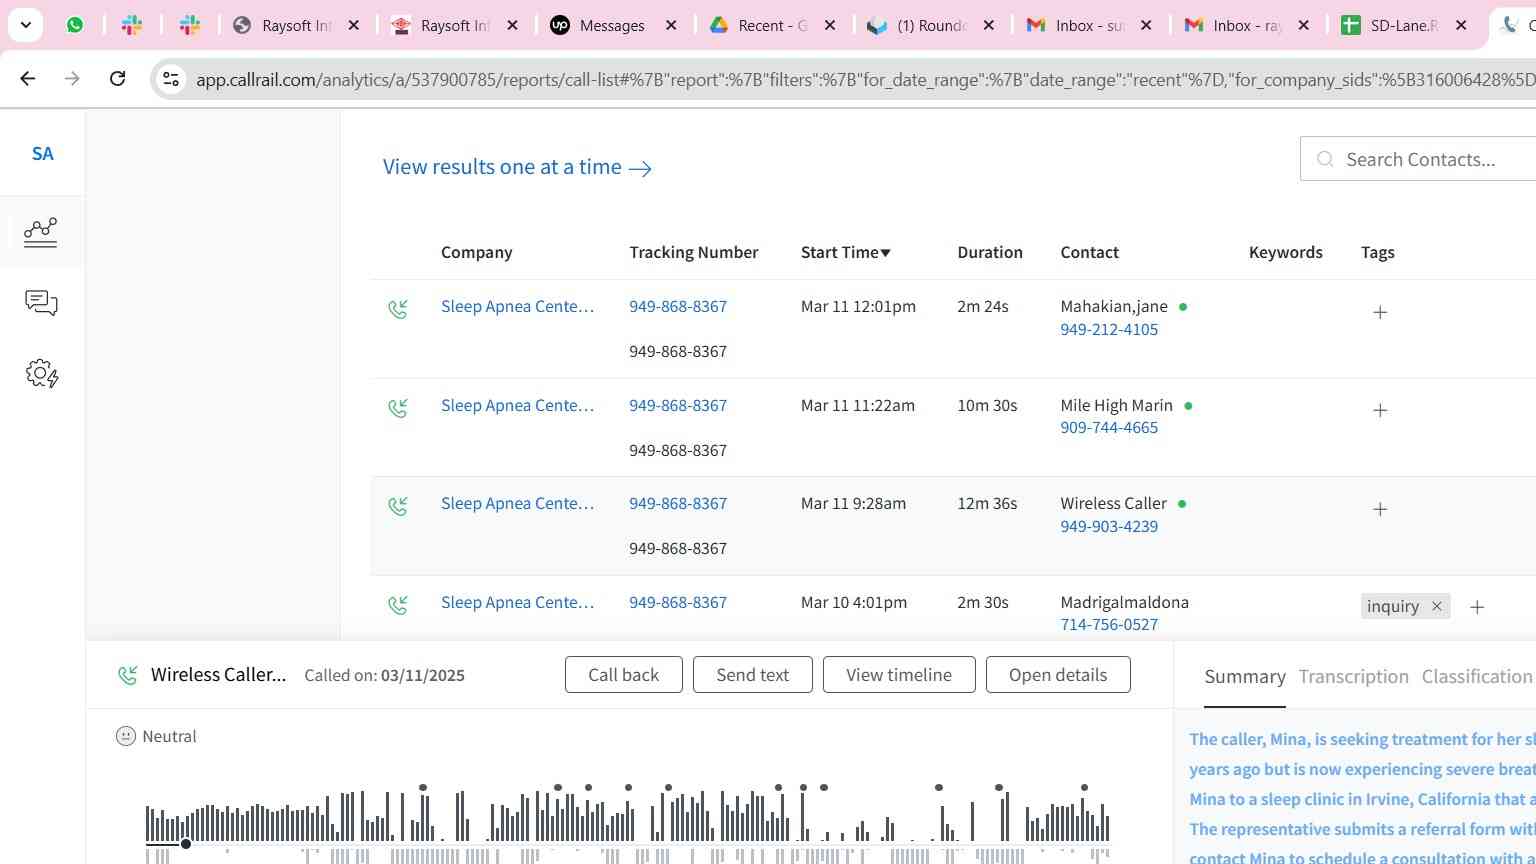Switch to the Classification tab
Viewport: 1536px width, 864px height.
pyautogui.click(x=1477, y=677)
